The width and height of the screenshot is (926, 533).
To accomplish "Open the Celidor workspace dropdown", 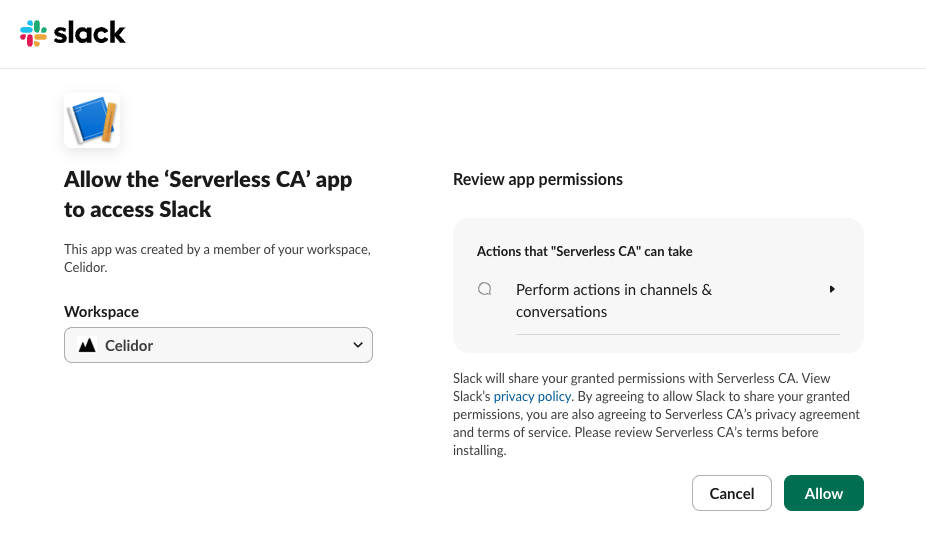I will pos(219,345).
